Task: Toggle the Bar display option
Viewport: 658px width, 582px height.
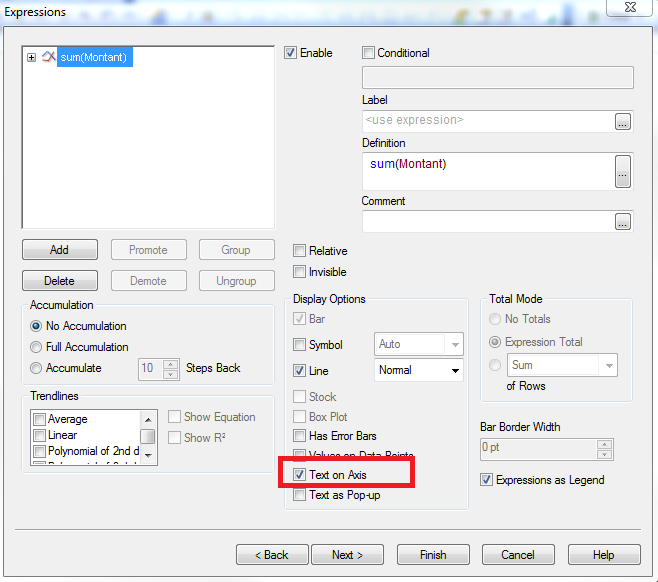Action: (299, 319)
